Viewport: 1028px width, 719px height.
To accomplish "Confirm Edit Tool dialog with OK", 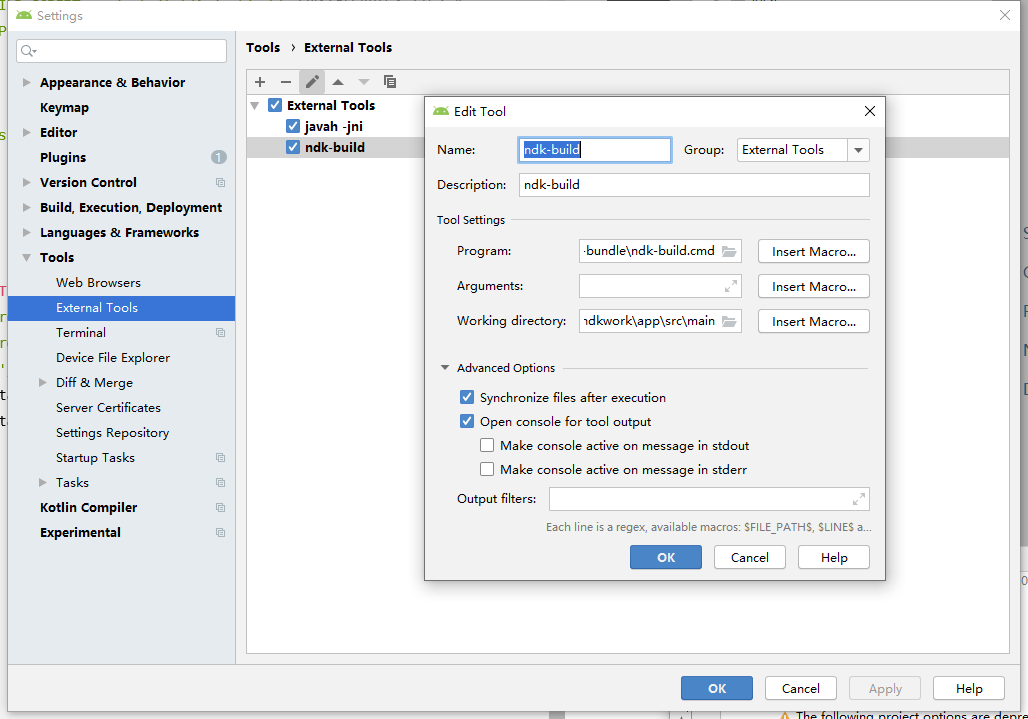I will tap(666, 558).
